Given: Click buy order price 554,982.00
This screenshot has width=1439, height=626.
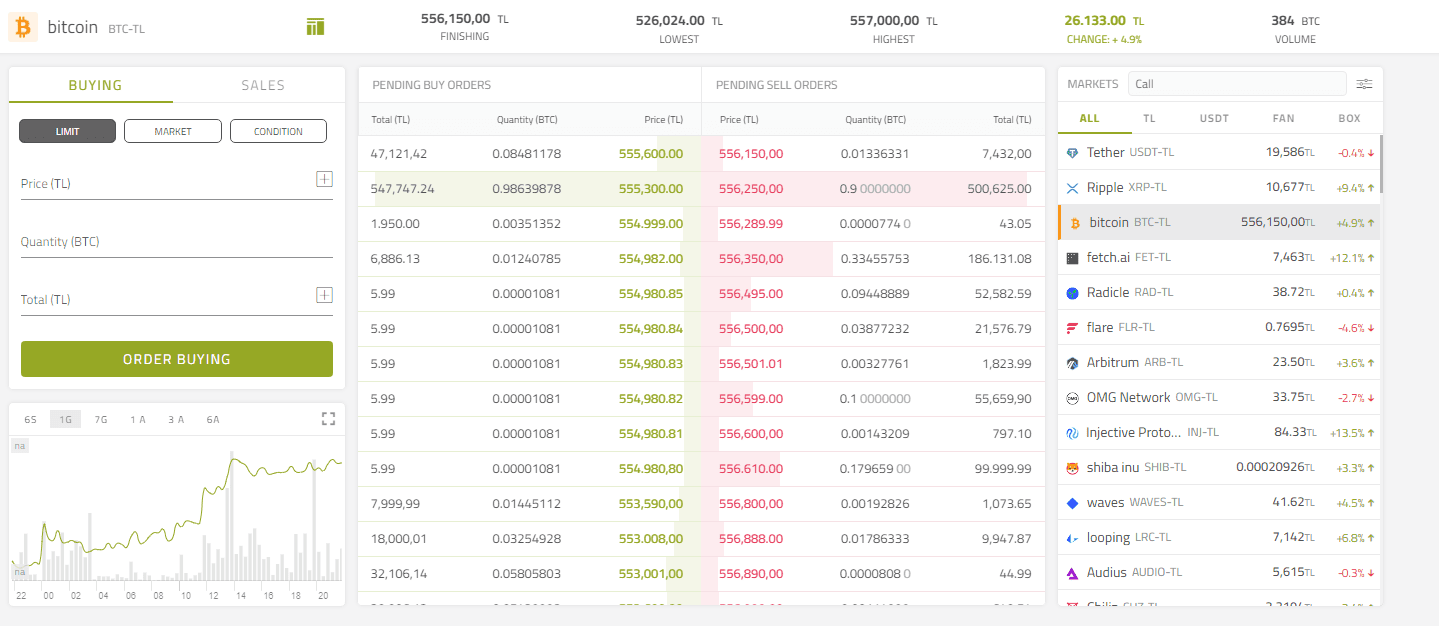Looking at the screenshot, I should tap(651, 259).
